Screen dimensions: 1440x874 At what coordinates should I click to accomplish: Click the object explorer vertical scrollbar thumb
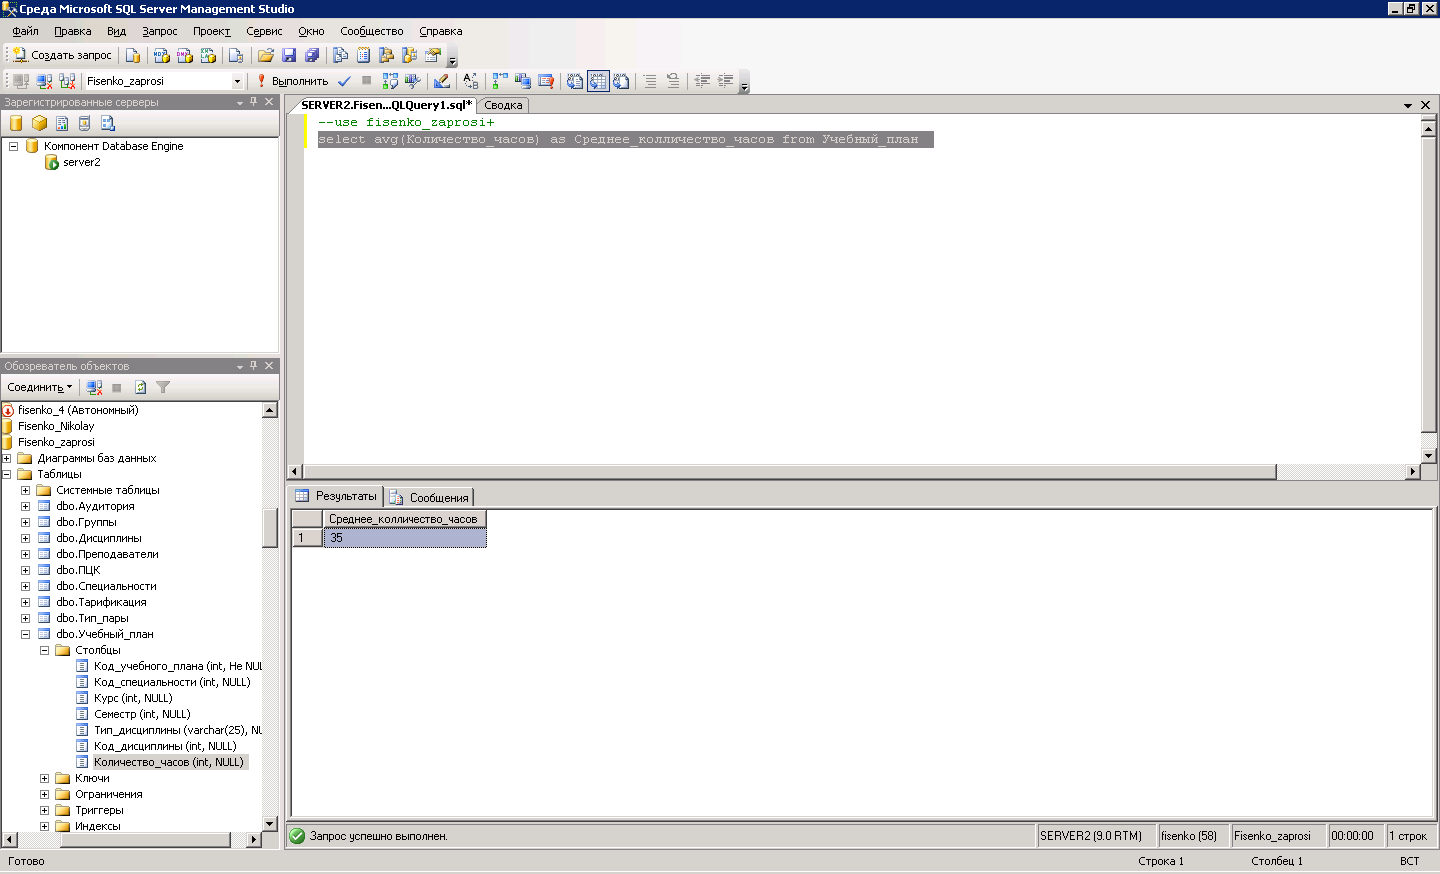coord(270,528)
